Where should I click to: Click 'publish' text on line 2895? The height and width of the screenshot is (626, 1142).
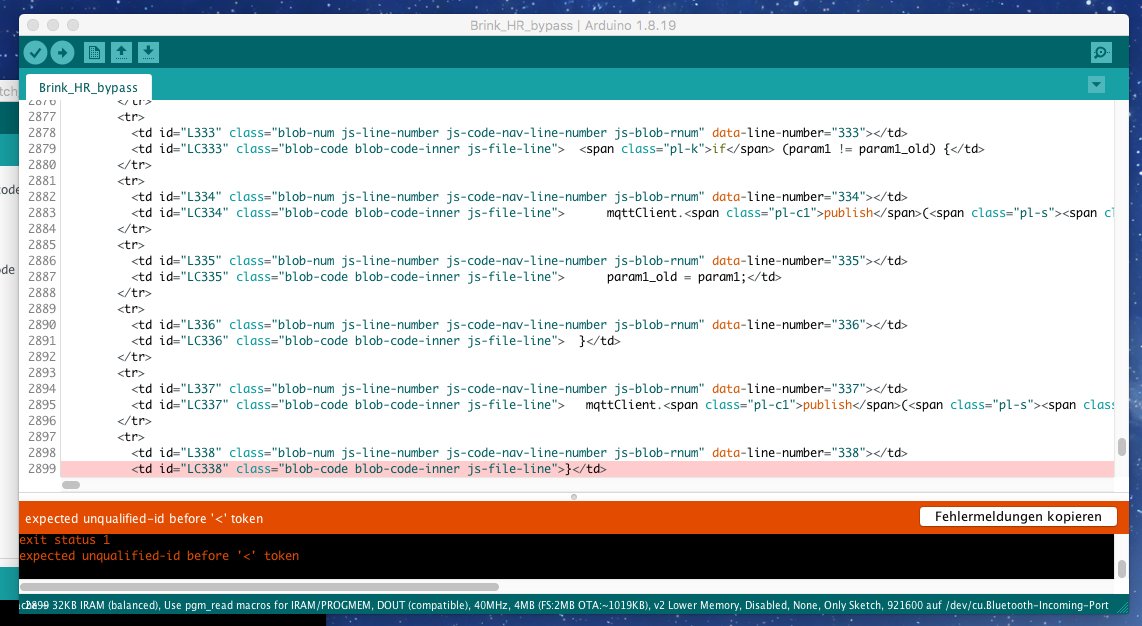click(x=827, y=405)
